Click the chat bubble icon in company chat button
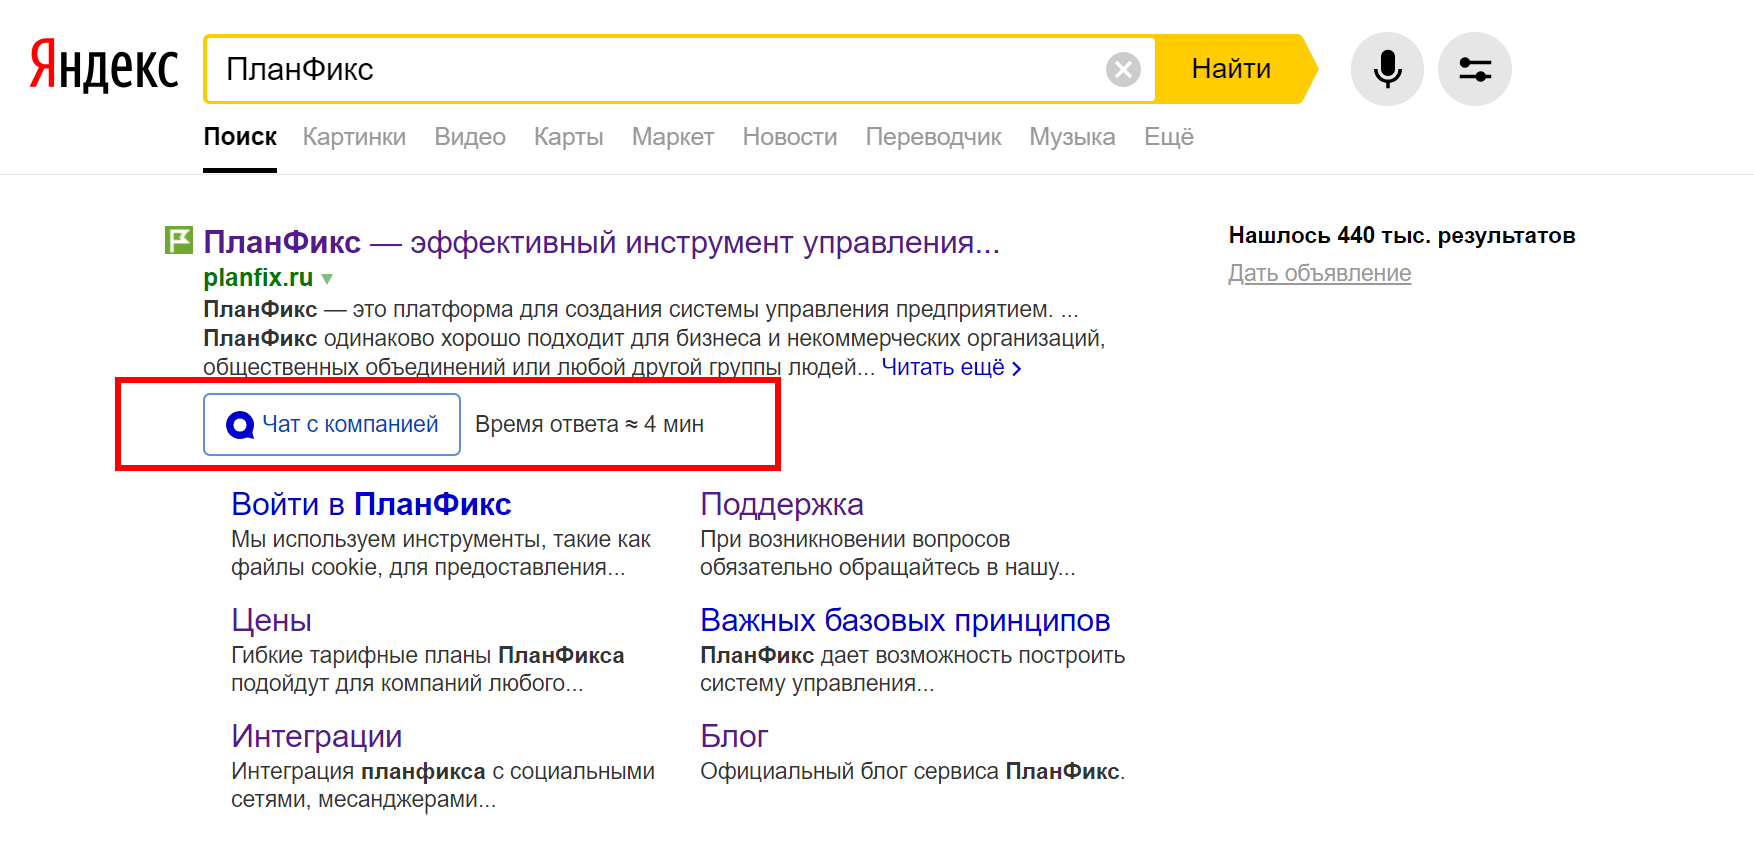Screen dimensions: 1754x847 [x=240, y=425]
